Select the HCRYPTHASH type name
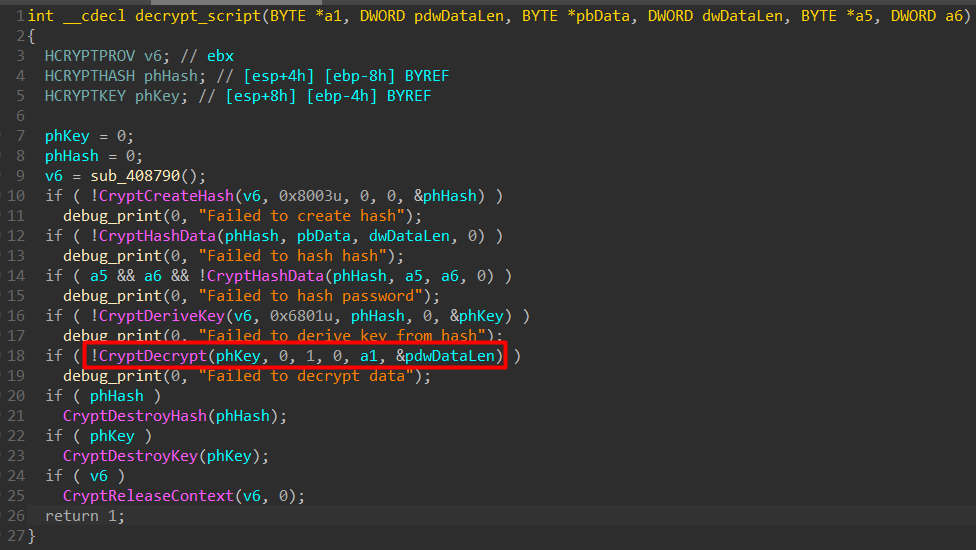Screen dimensions: 976x550 click(90, 76)
